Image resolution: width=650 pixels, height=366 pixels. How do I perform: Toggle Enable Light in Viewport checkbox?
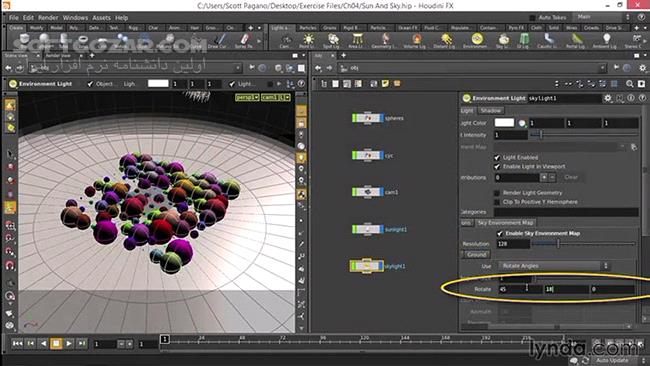(x=497, y=167)
